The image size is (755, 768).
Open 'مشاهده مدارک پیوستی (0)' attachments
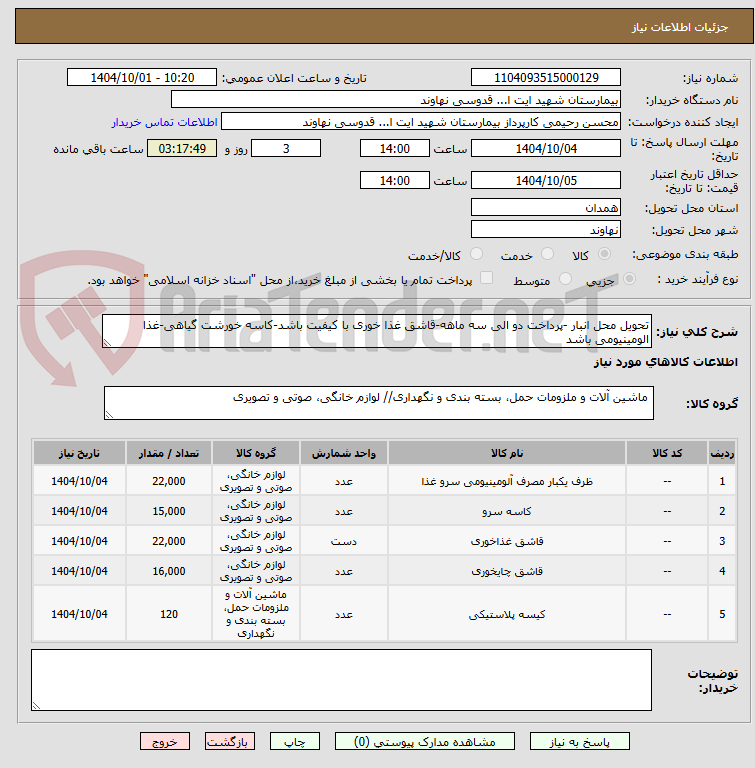point(424,742)
